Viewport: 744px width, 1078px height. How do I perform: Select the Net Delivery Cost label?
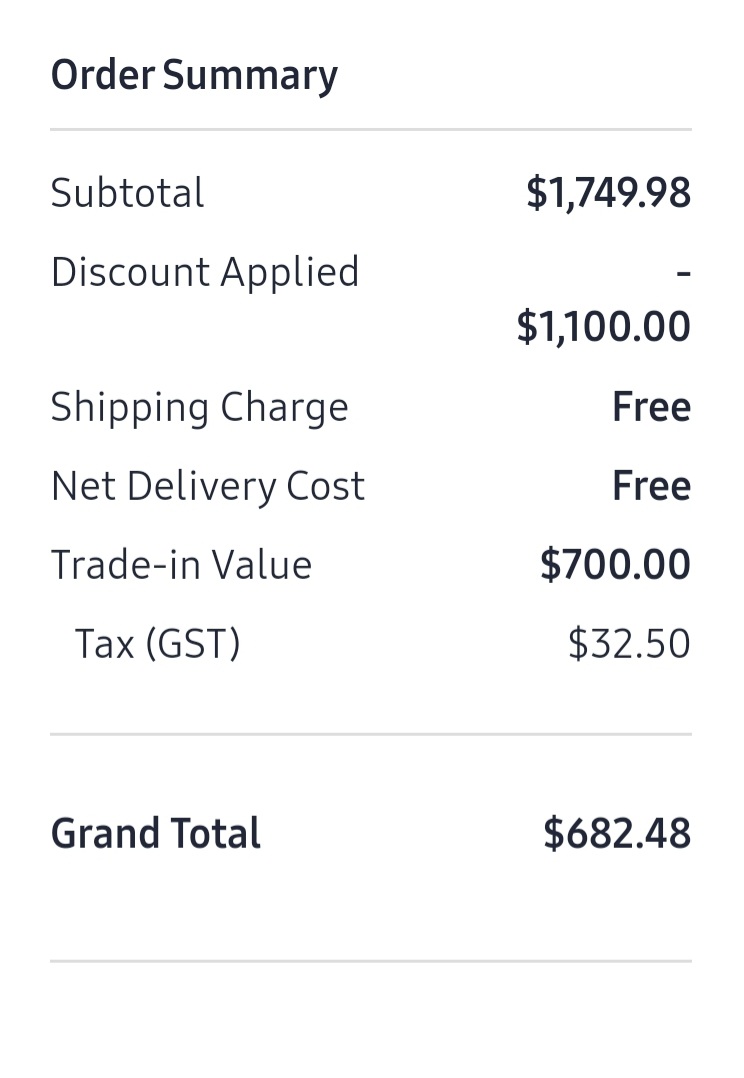pyautogui.click(x=208, y=486)
